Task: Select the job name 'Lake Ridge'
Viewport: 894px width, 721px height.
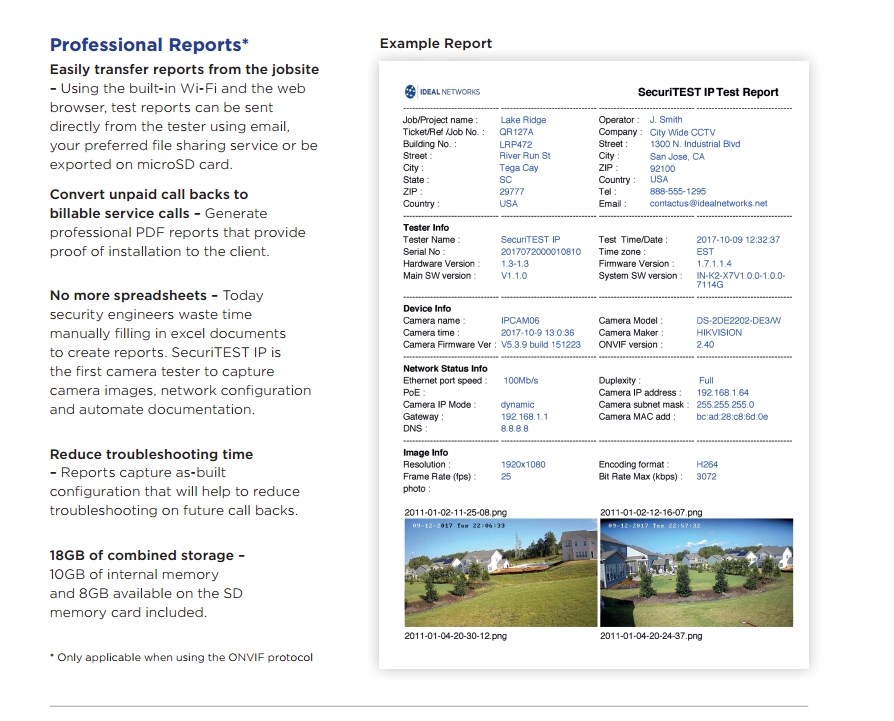Action: 523,120
